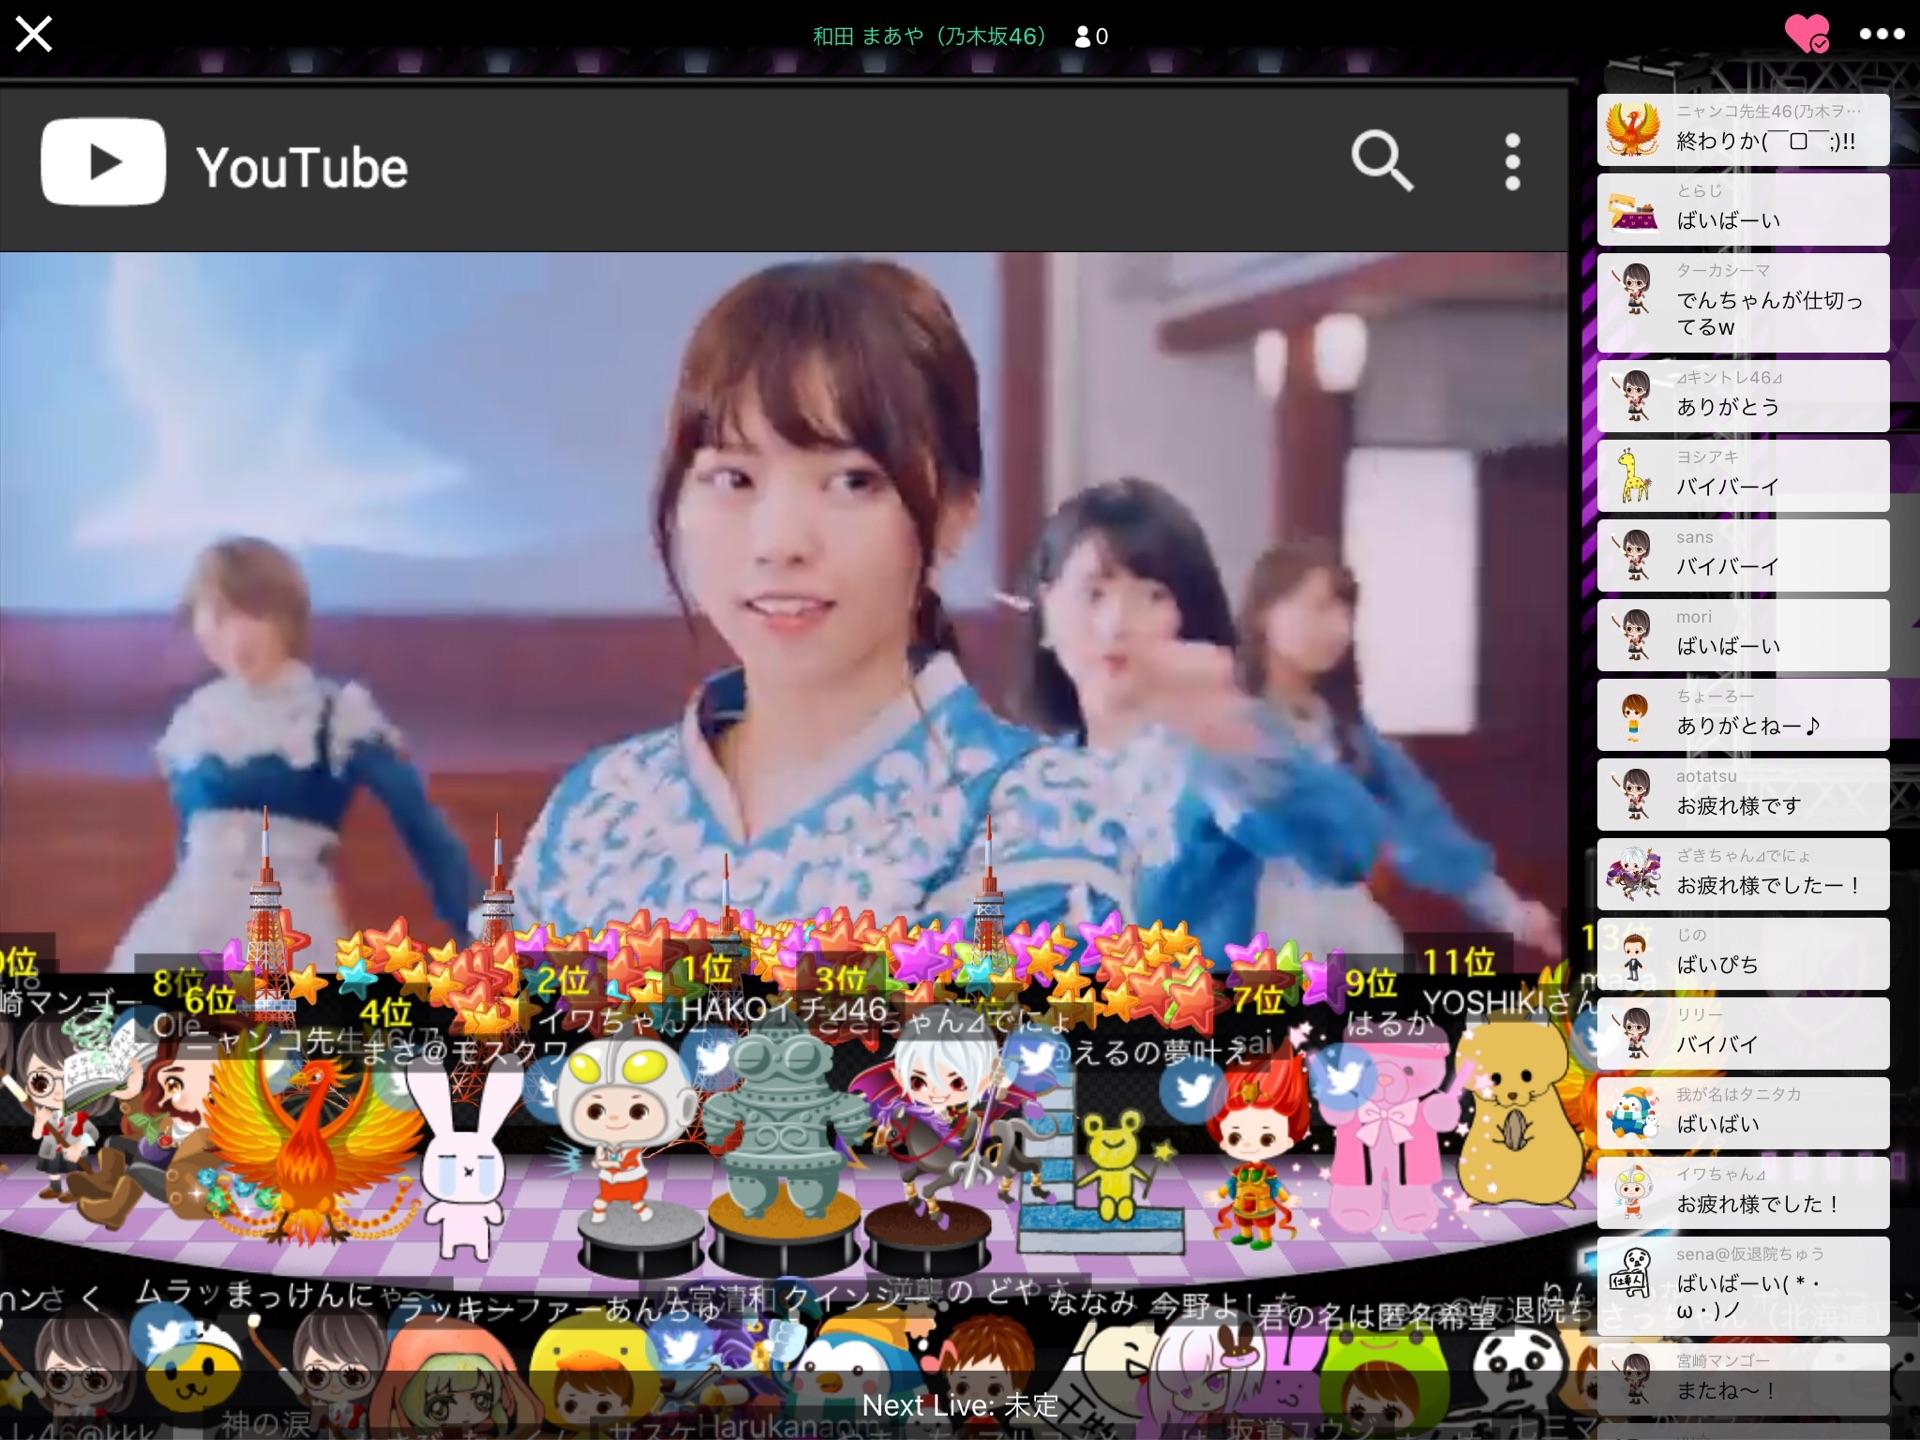This screenshot has height=1440, width=1920.
Task: Tap the Twitter badge above the red-haired warrior avatar
Action: pos(1192,1090)
